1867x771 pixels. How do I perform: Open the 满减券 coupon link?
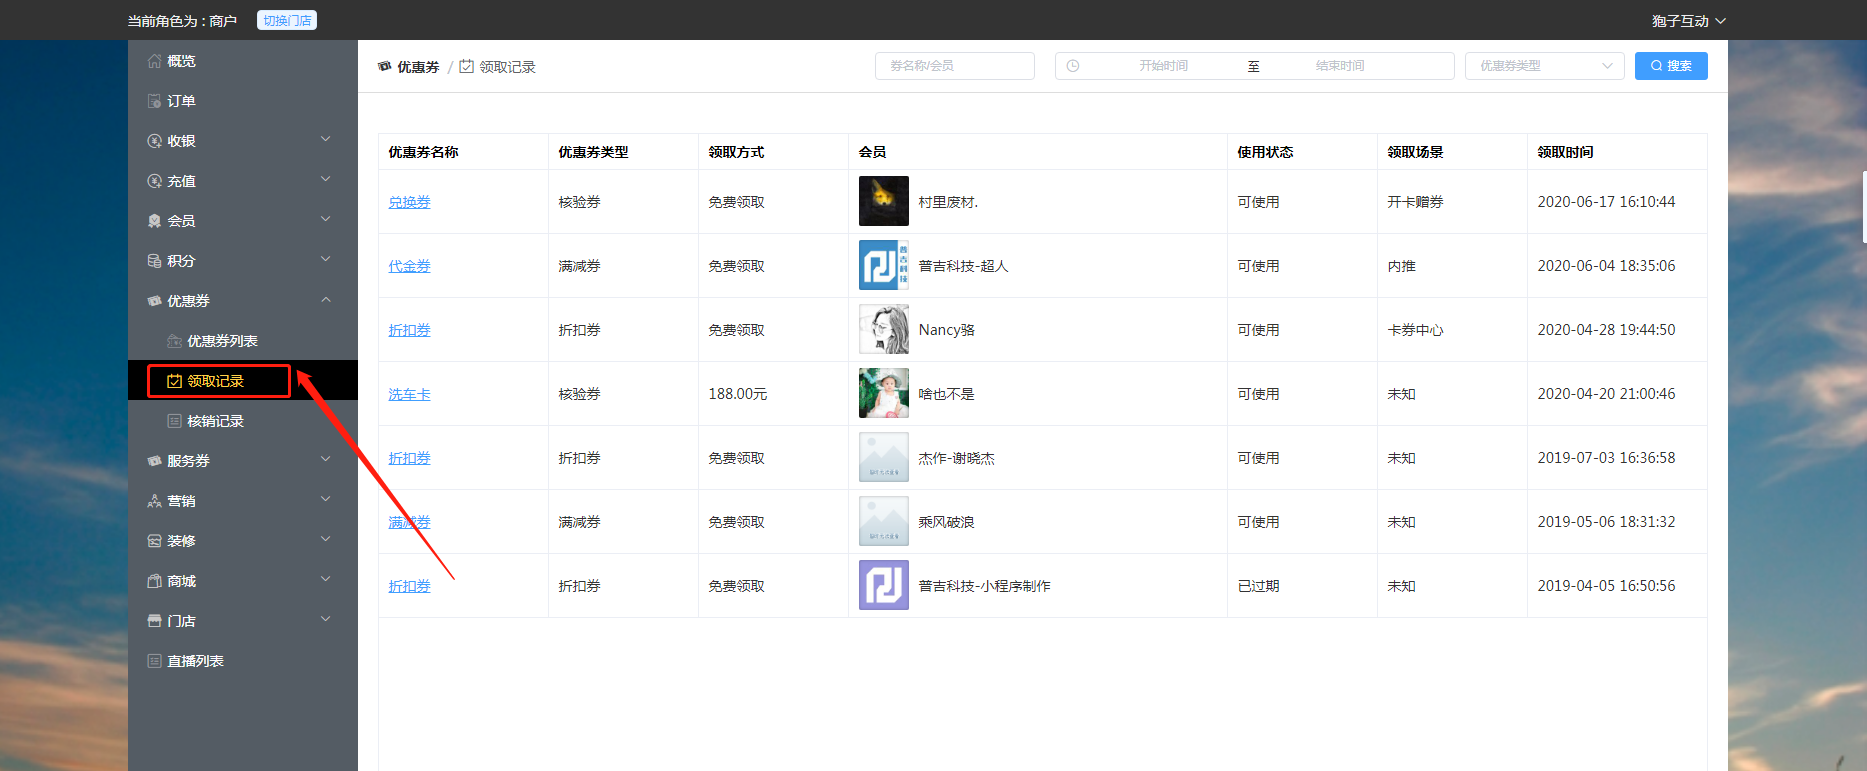tap(409, 522)
